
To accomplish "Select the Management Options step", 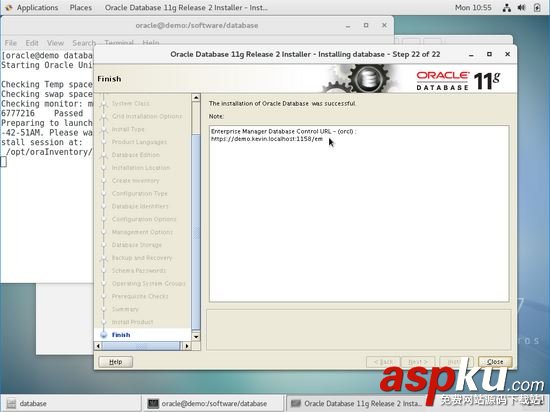I will [x=142, y=232].
